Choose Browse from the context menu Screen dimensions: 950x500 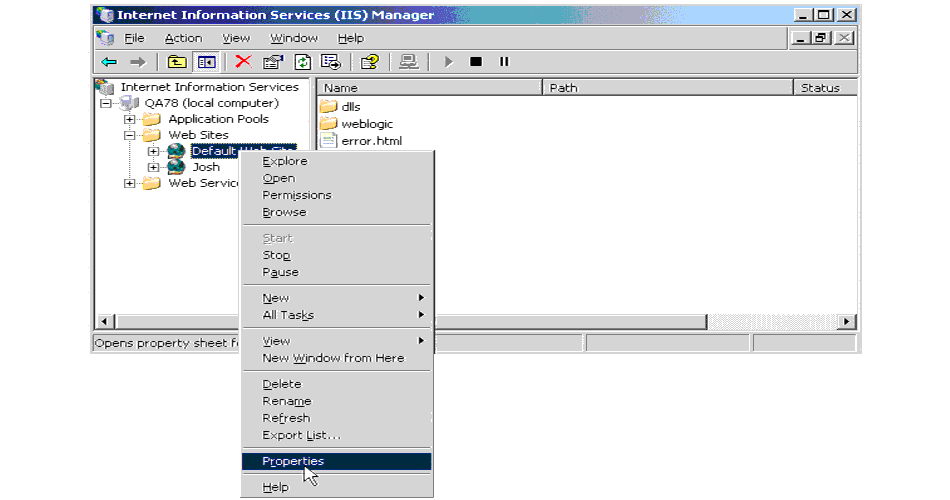point(336,212)
